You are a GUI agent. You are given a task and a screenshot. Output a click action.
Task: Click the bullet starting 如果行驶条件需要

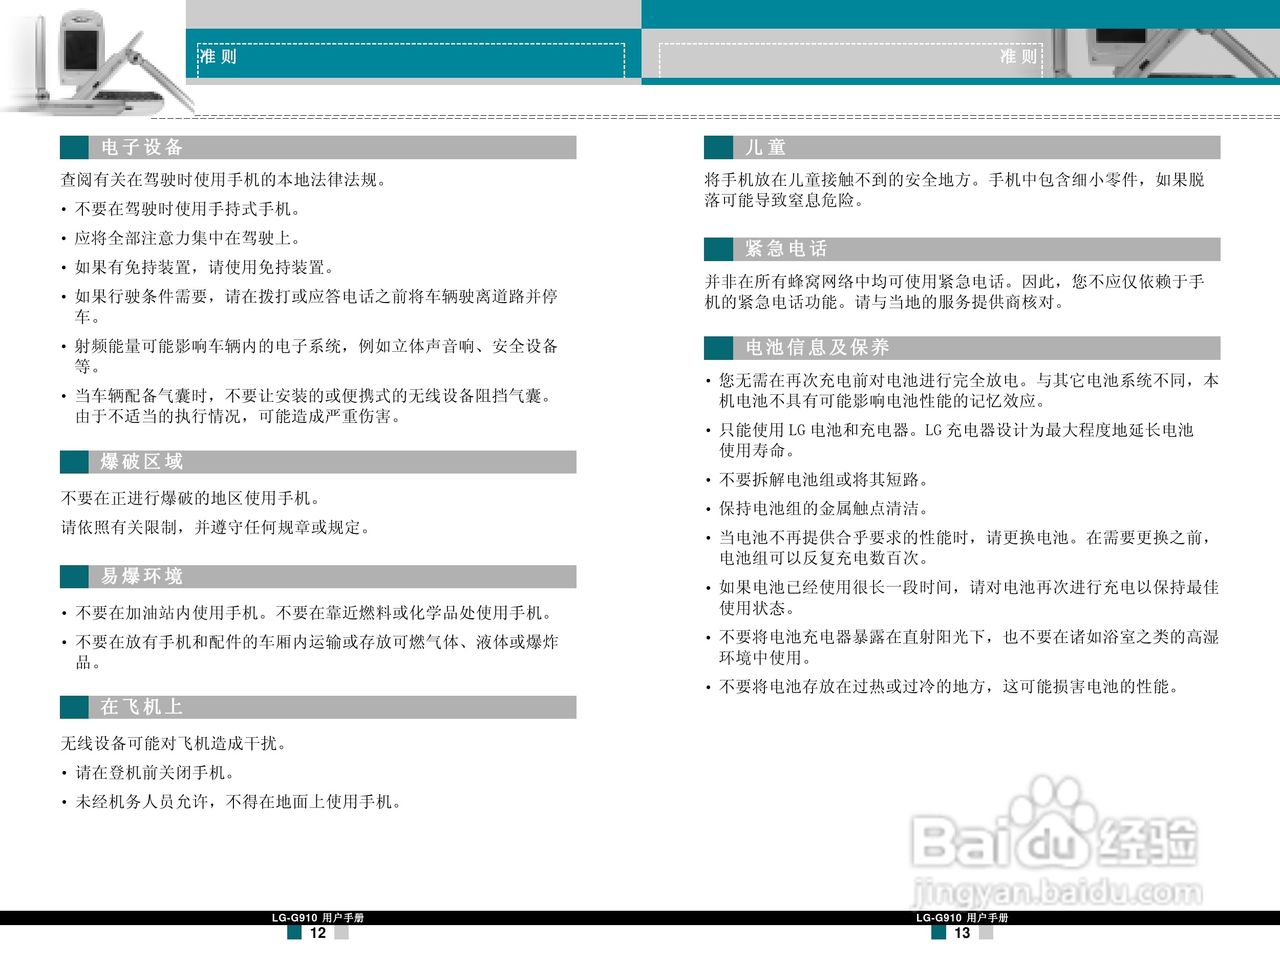[x=309, y=307]
